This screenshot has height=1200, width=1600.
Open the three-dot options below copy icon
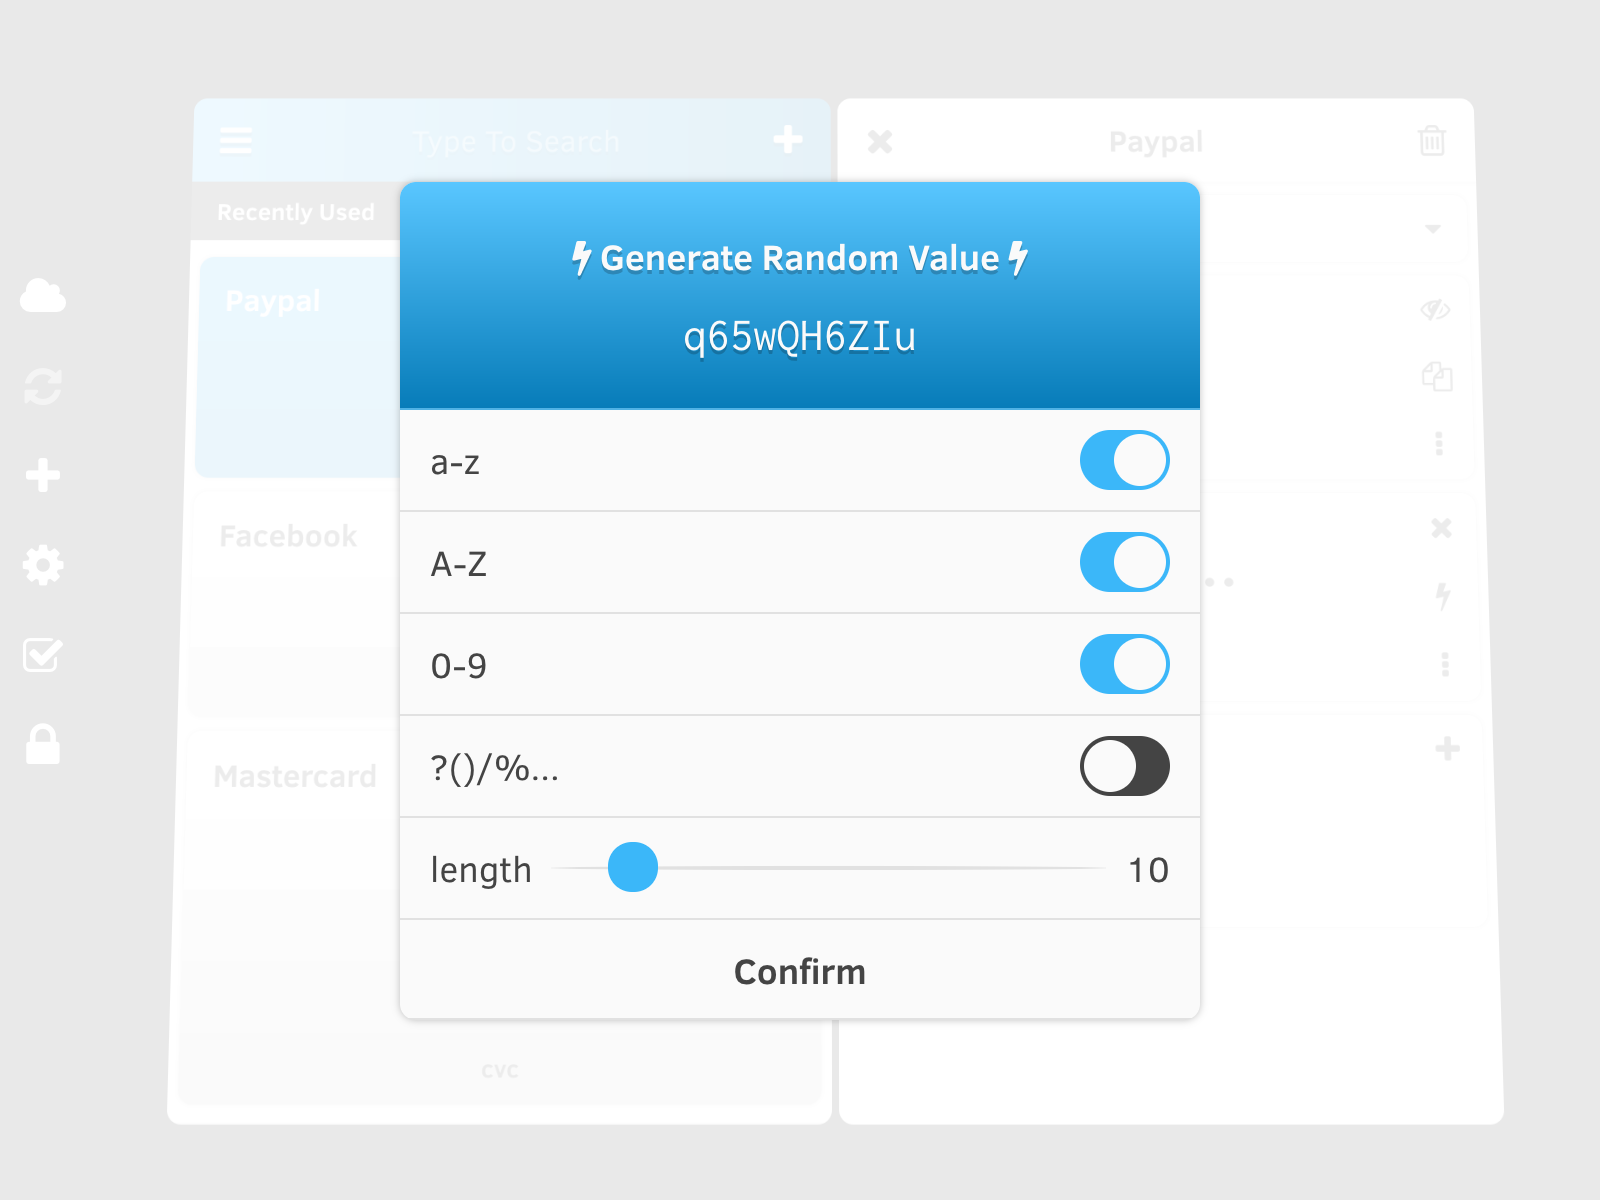point(1439,444)
